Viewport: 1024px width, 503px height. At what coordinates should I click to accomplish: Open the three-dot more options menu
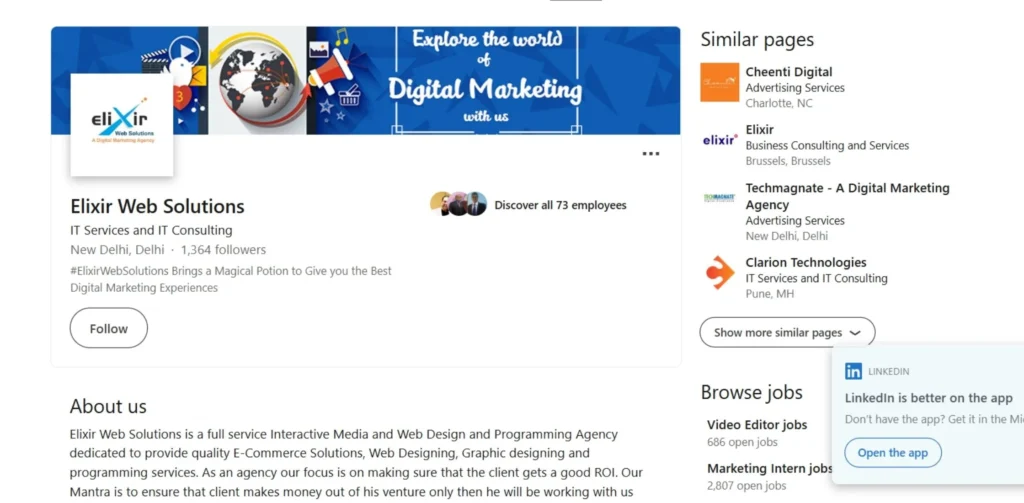pyautogui.click(x=650, y=154)
